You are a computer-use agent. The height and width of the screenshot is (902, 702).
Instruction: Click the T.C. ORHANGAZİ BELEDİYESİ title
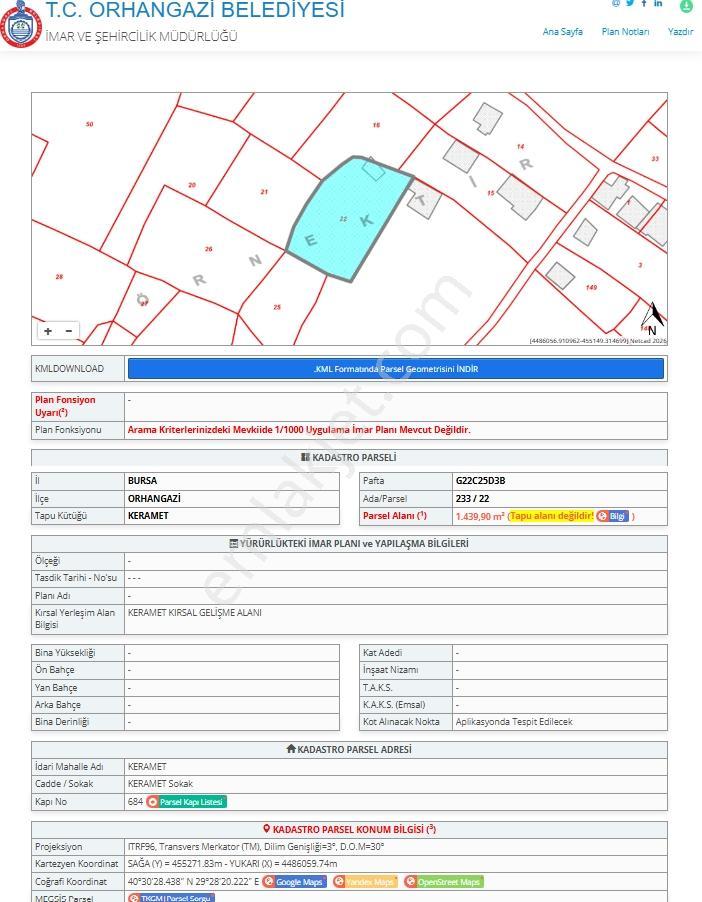click(x=194, y=9)
